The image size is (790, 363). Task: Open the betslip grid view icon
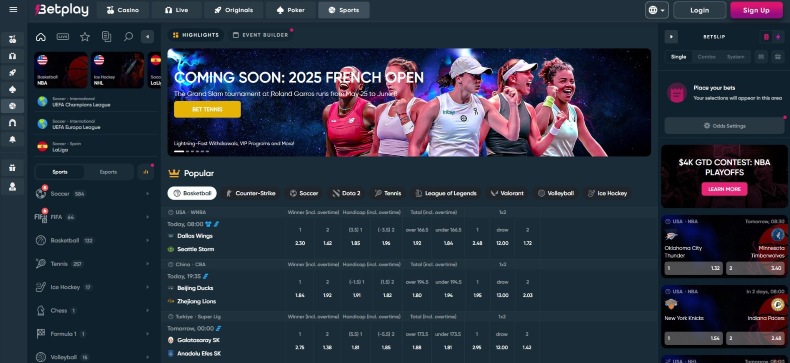point(761,57)
